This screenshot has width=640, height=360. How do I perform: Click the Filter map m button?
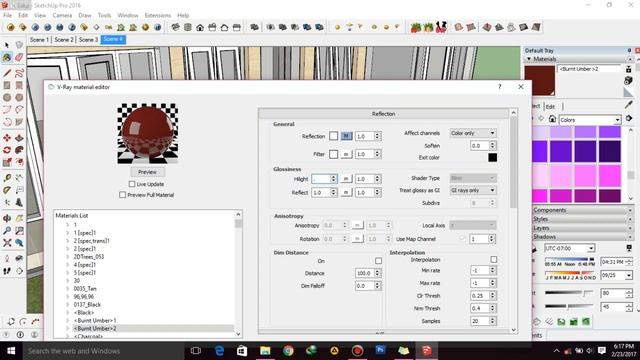pos(346,154)
